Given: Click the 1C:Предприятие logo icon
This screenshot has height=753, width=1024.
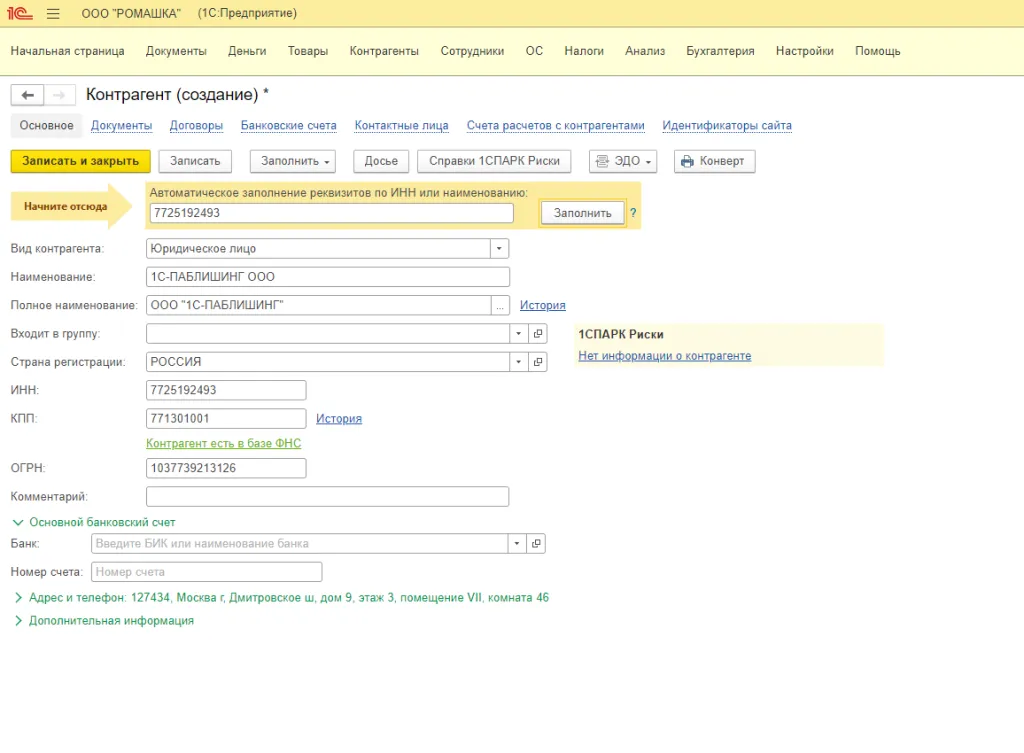Looking at the screenshot, I should [x=22, y=13].
